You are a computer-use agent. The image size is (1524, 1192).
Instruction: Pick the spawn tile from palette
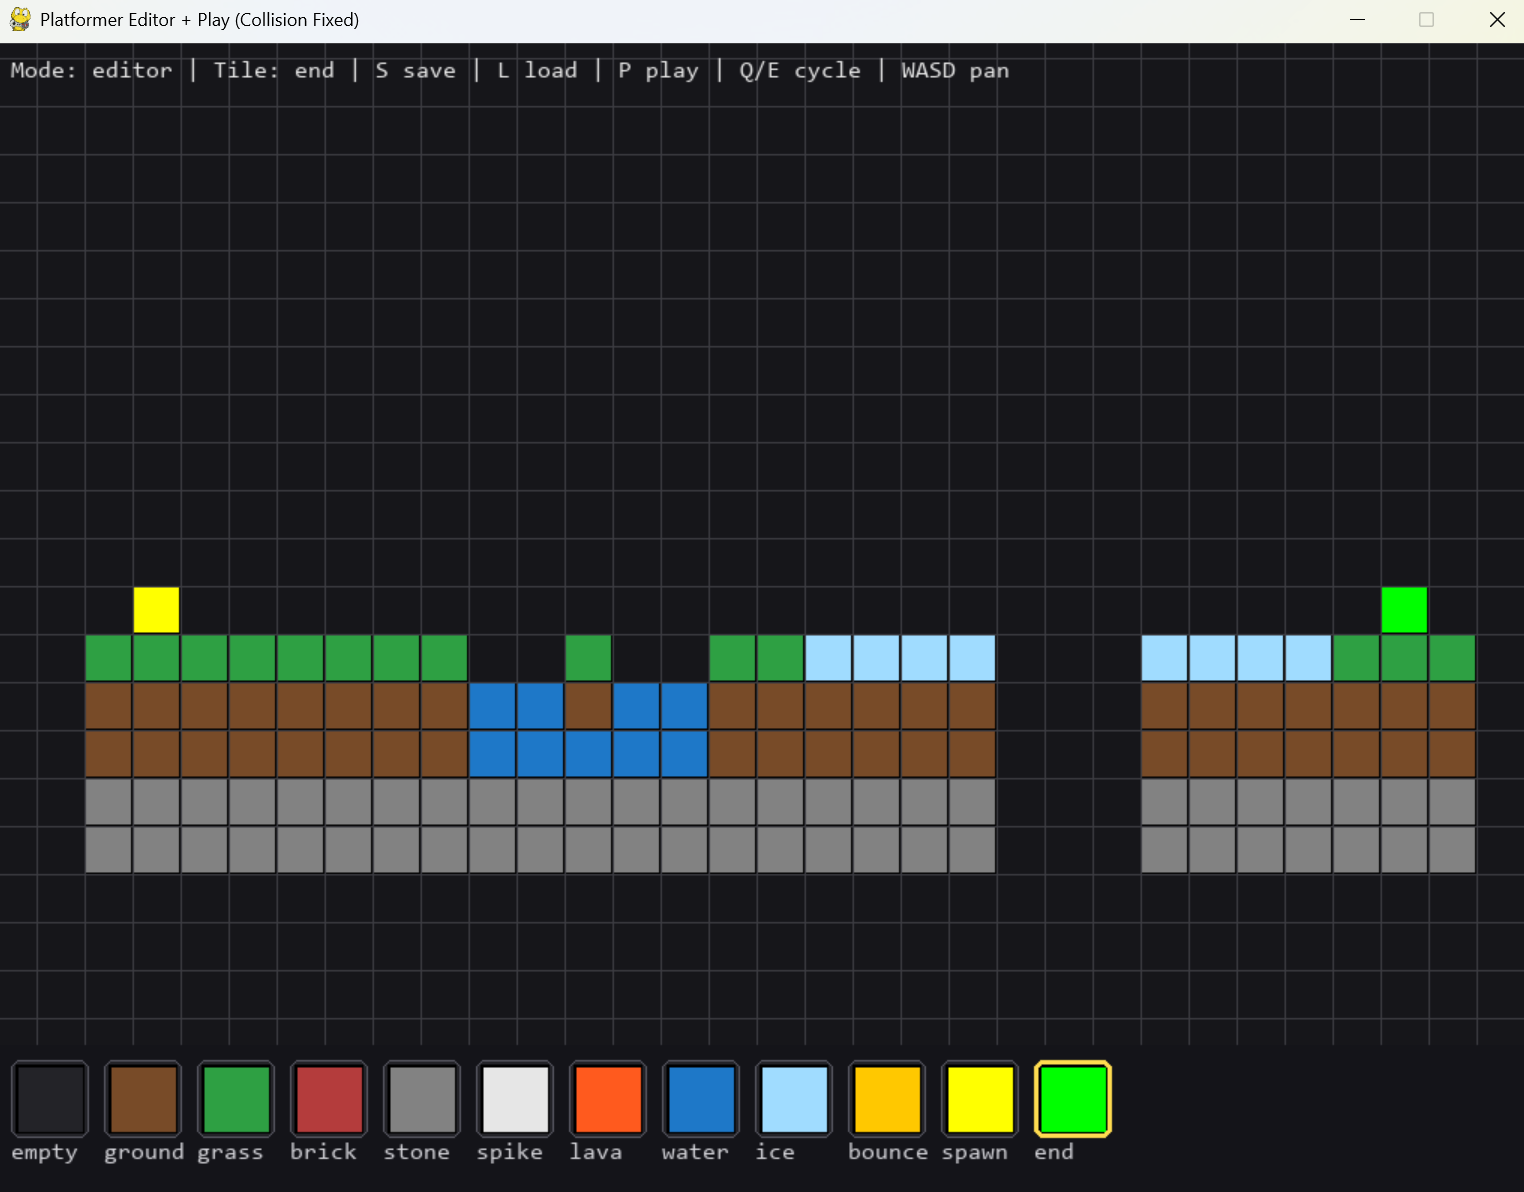pyautogui.click(x=980, y=1099)
